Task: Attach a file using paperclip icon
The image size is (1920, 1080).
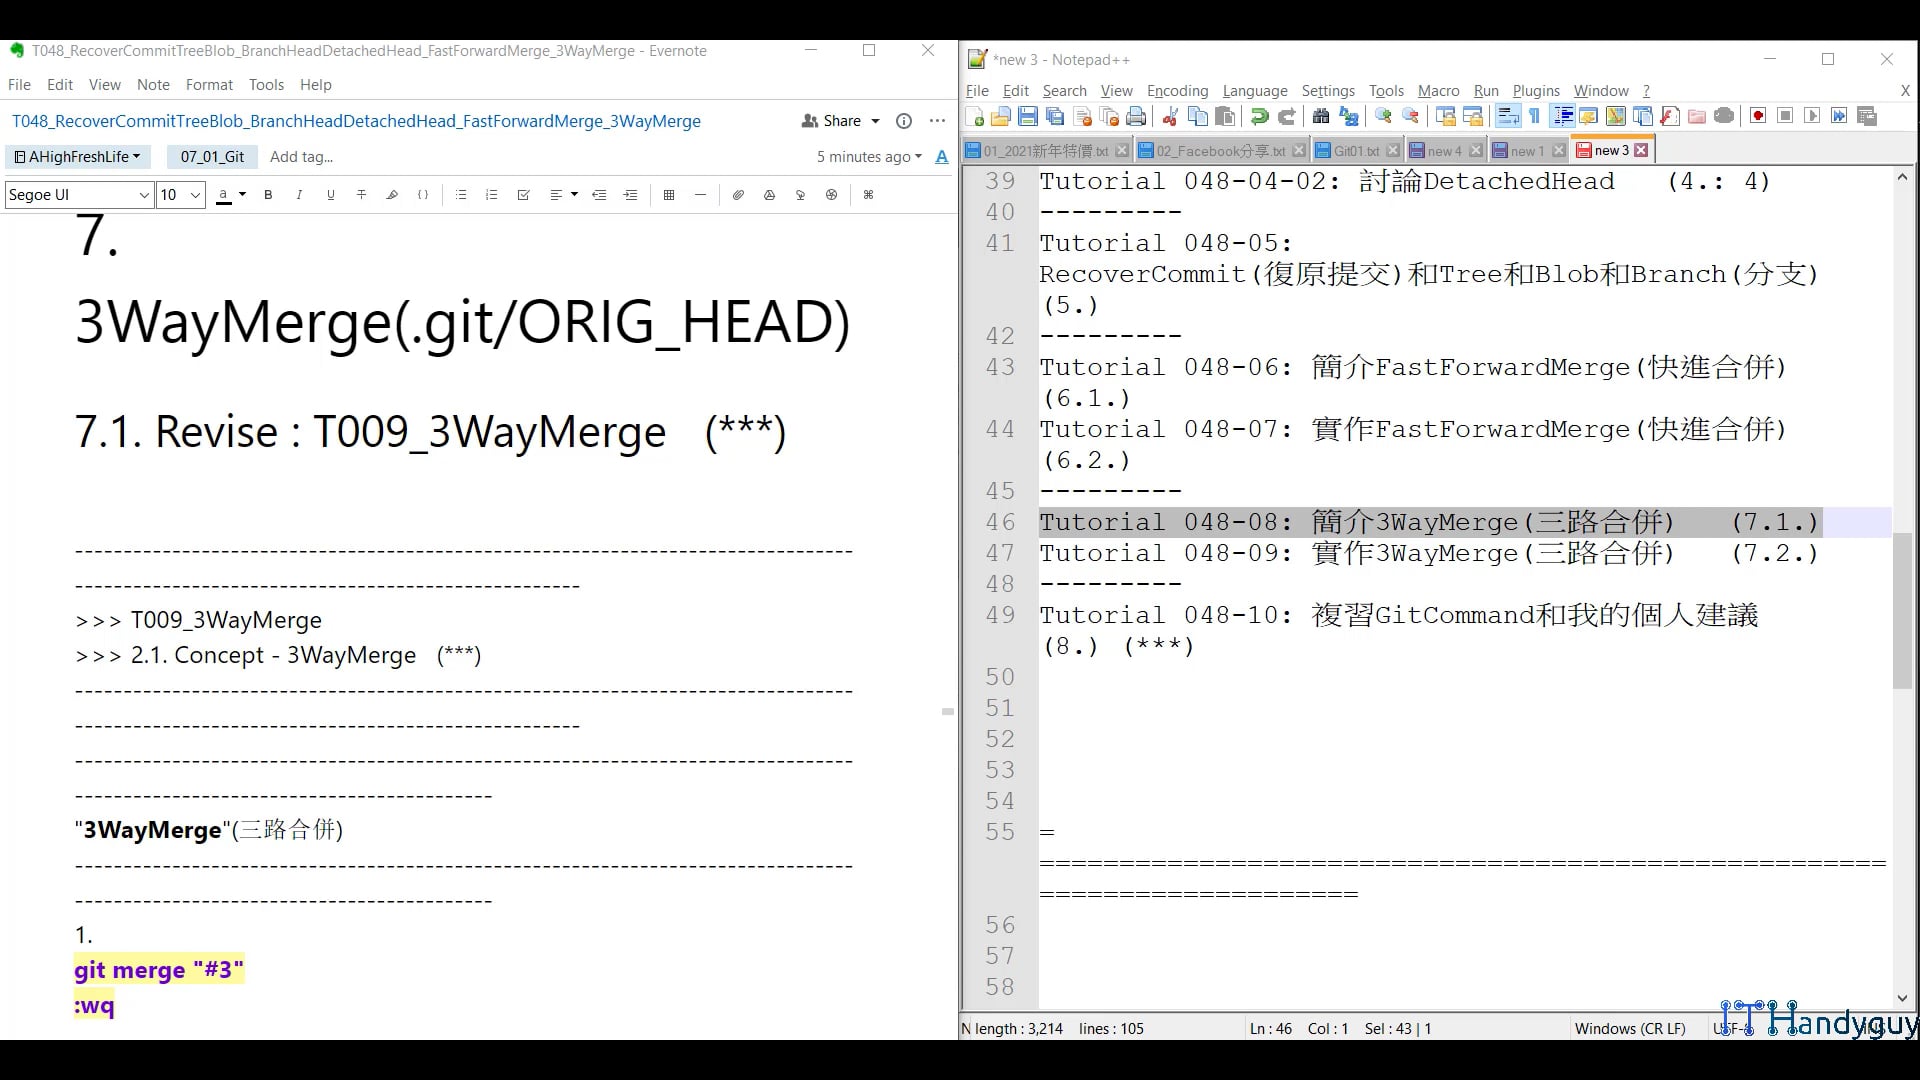Action: [x=738, y=195]
